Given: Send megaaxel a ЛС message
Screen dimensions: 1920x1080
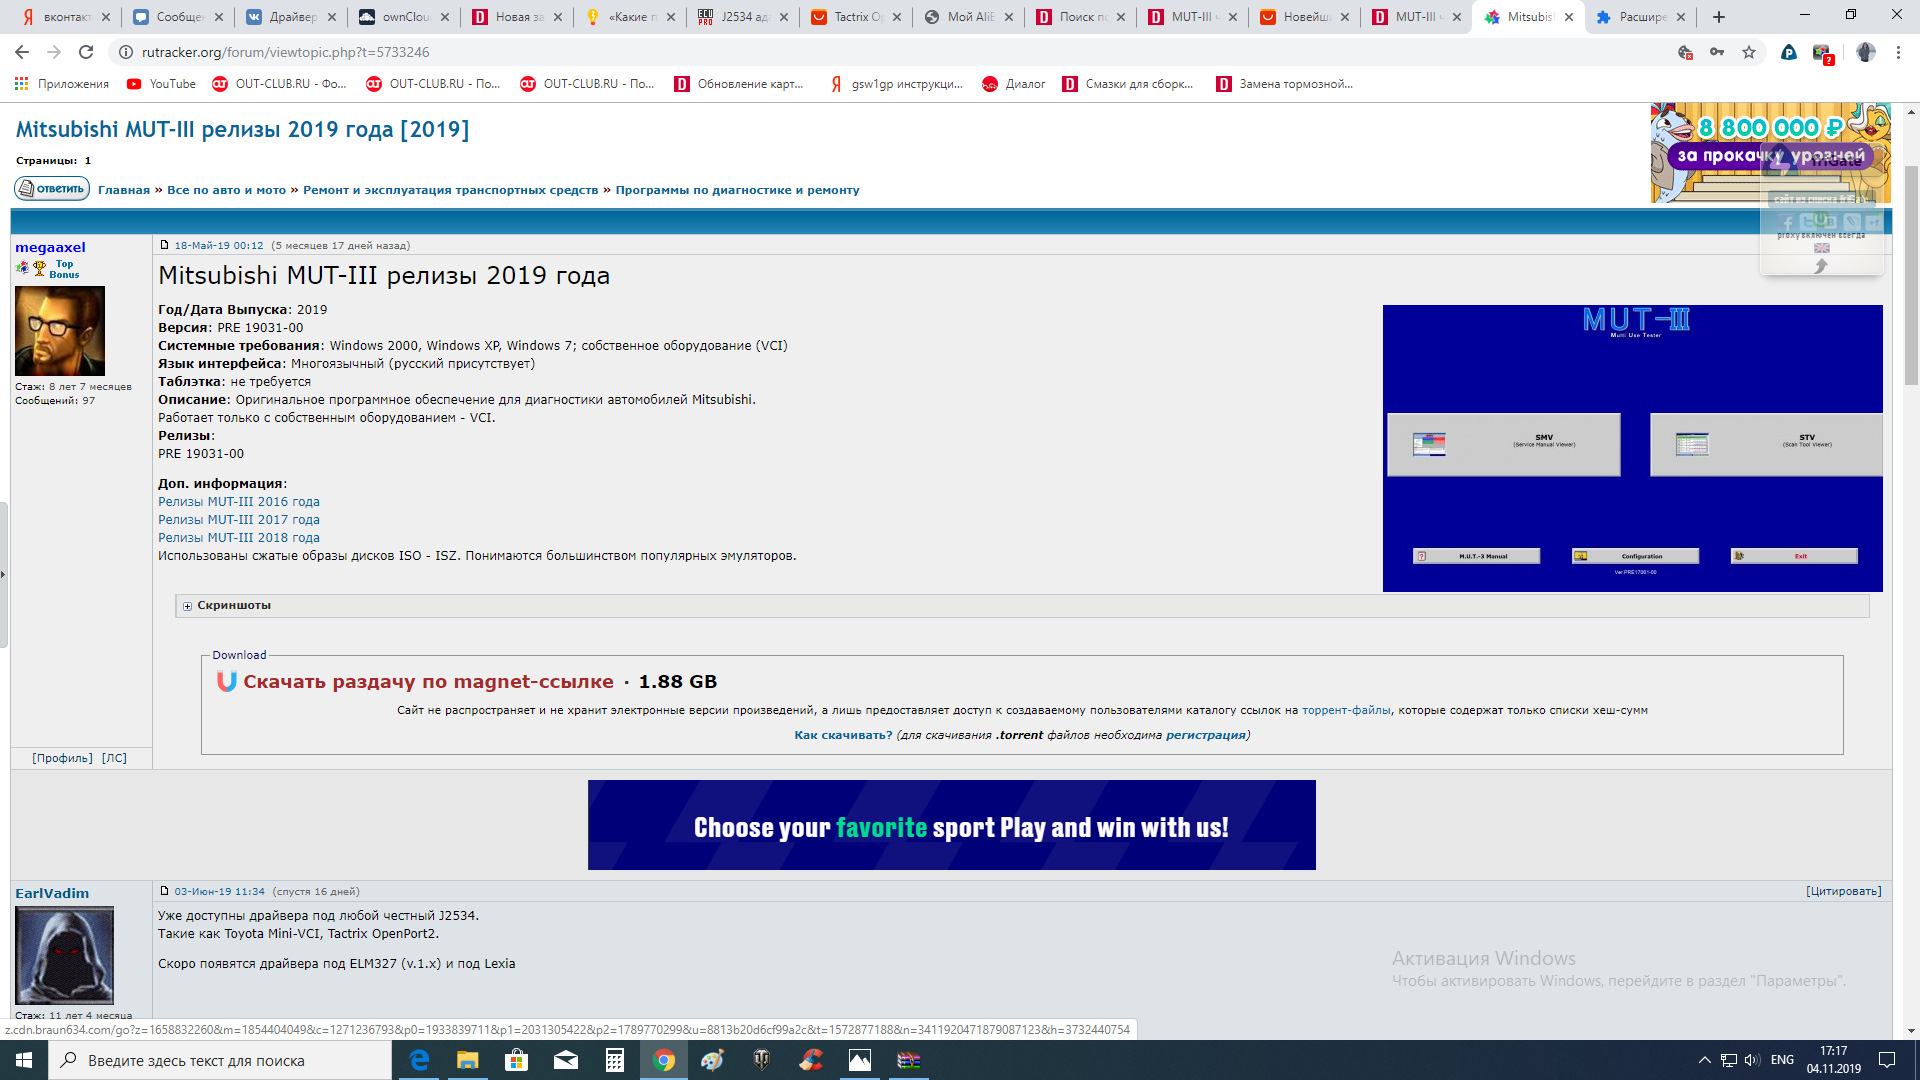Looking at the screenshot, I should pyautogui.click(x=114, y=758).
